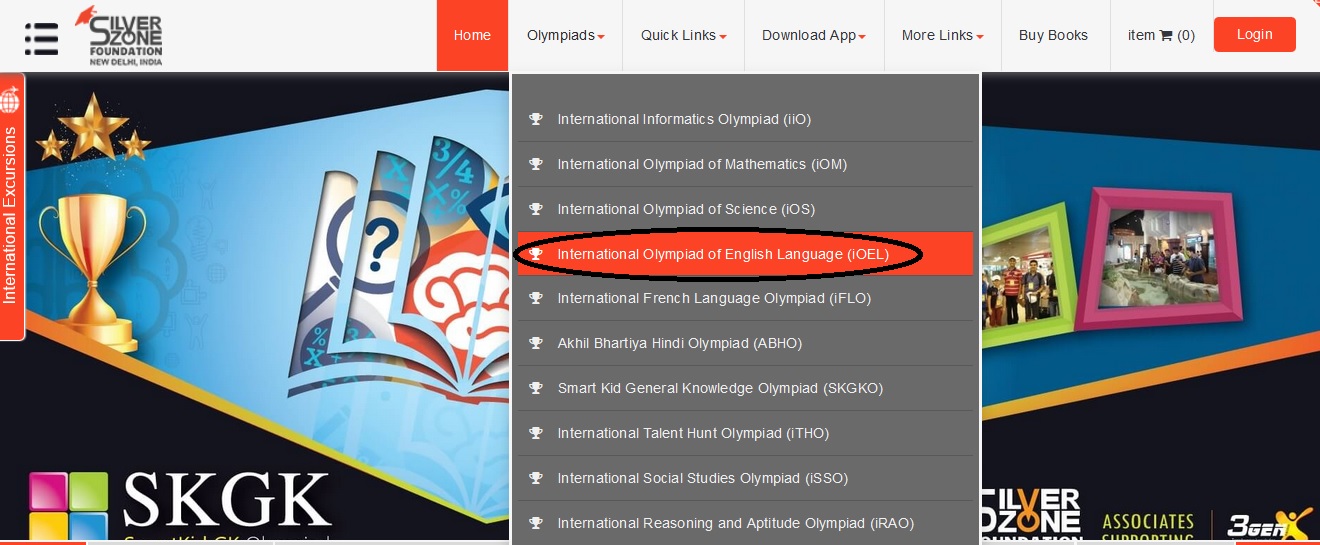Click trophy icon beside International Olympiad of Science
The height and width of the screenshot is (545, 1320).
(x=536, y=209)
